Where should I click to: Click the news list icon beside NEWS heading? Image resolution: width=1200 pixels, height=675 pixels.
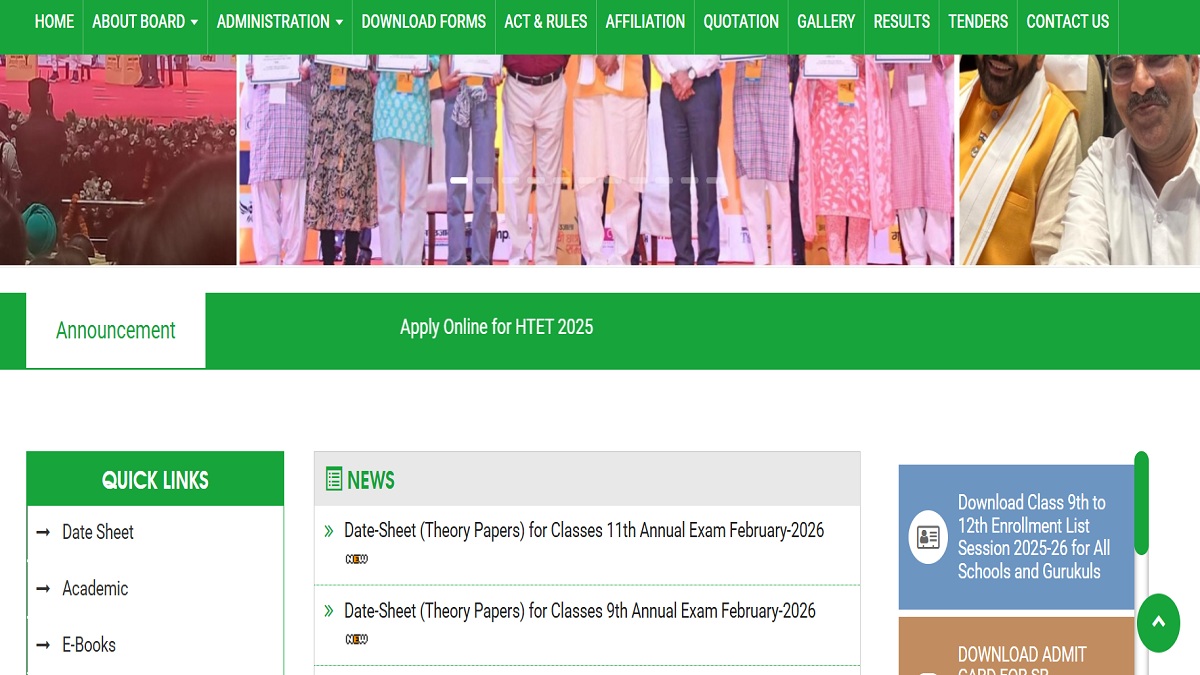coord(334,480)
